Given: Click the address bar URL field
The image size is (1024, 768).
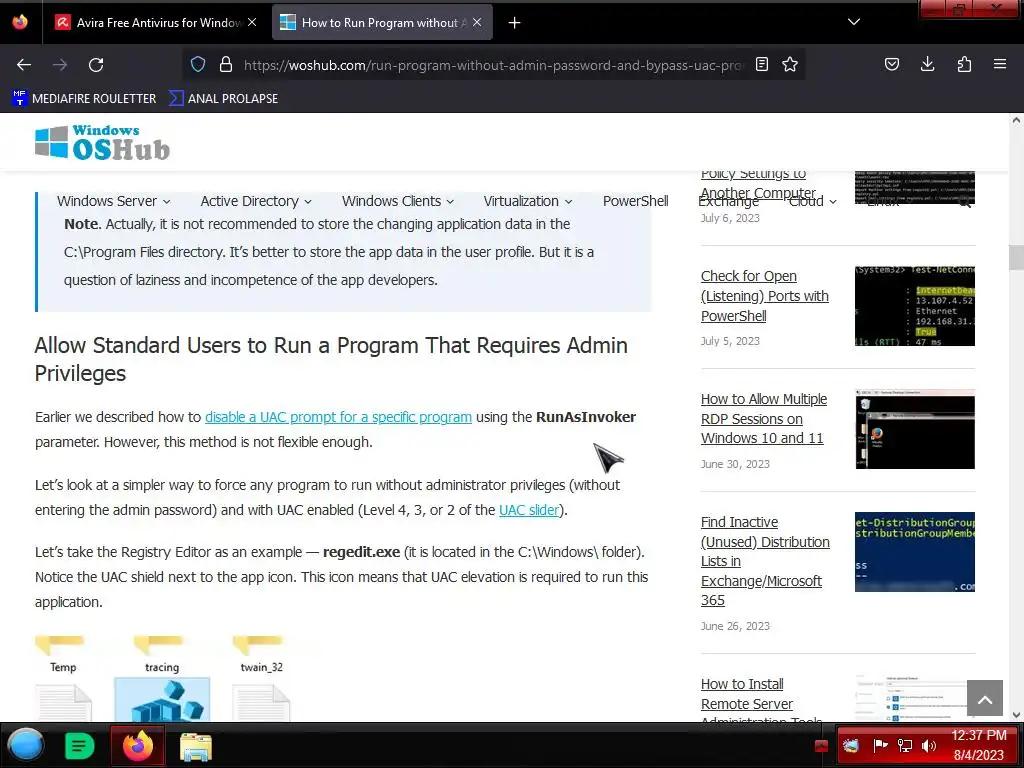Looking at the screenshot, I should (493, 65).
